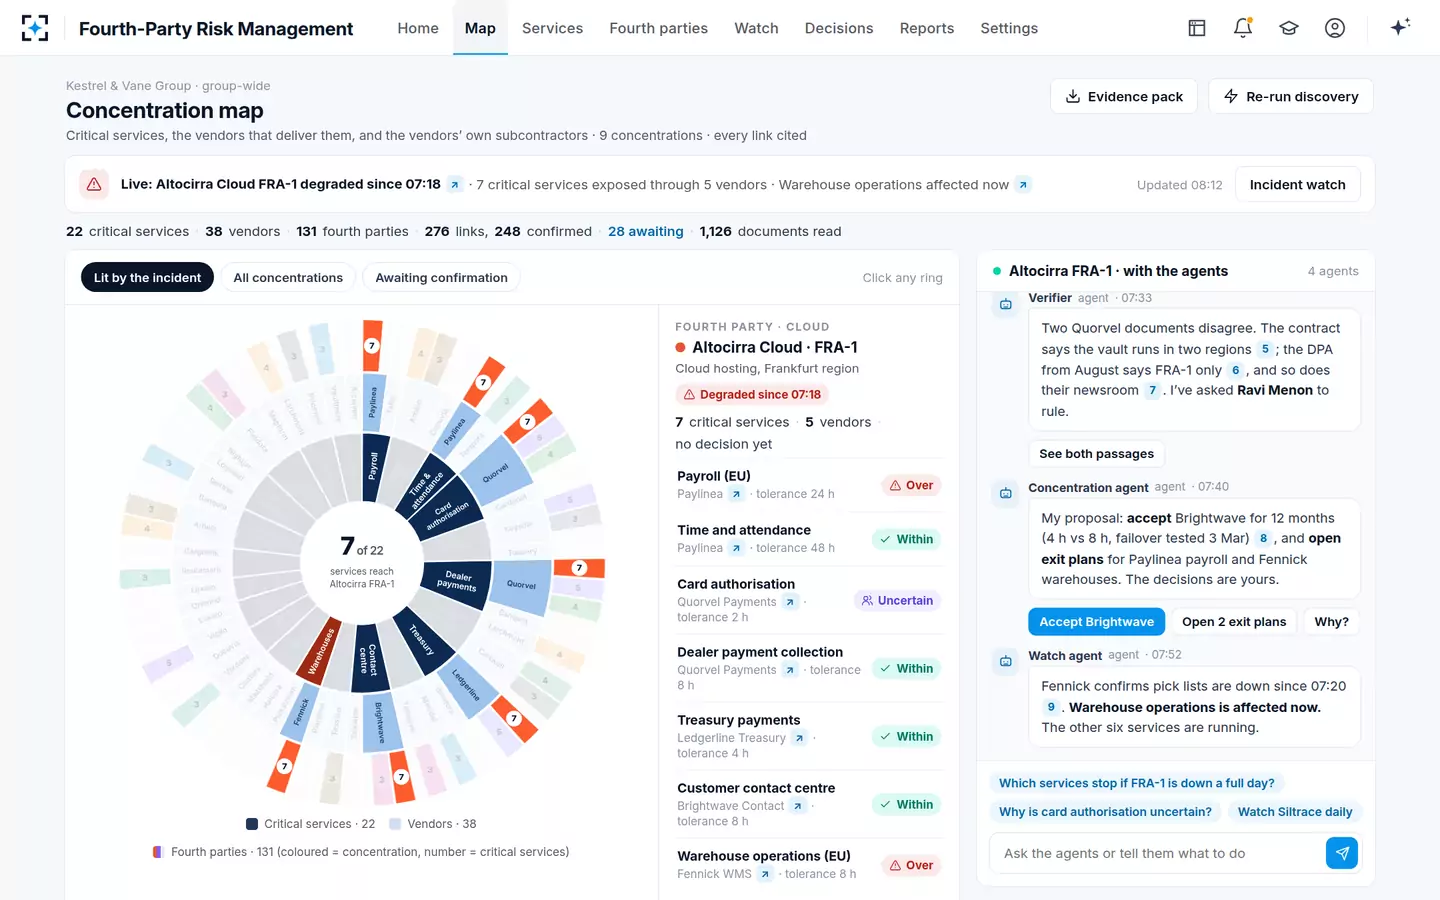The width and height of the screenshot is (1440, 900).
Task: Focus the Ask the agents input
Action: pos(1160,853)
